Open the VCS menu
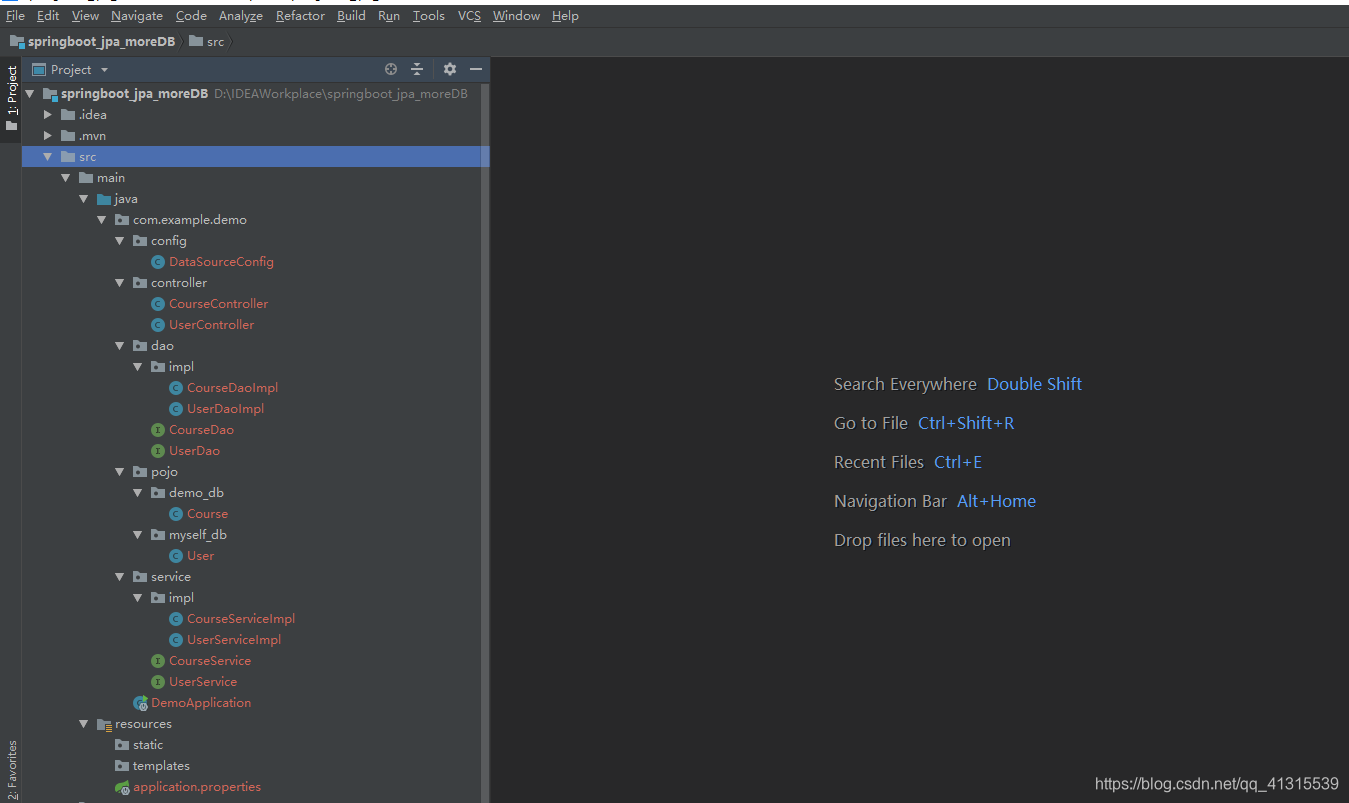 click(x=469, y=15)
